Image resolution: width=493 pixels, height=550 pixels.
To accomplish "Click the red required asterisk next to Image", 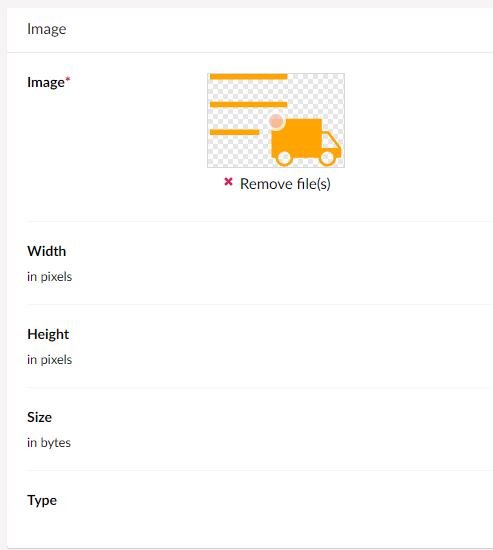I will pos(68,80).
